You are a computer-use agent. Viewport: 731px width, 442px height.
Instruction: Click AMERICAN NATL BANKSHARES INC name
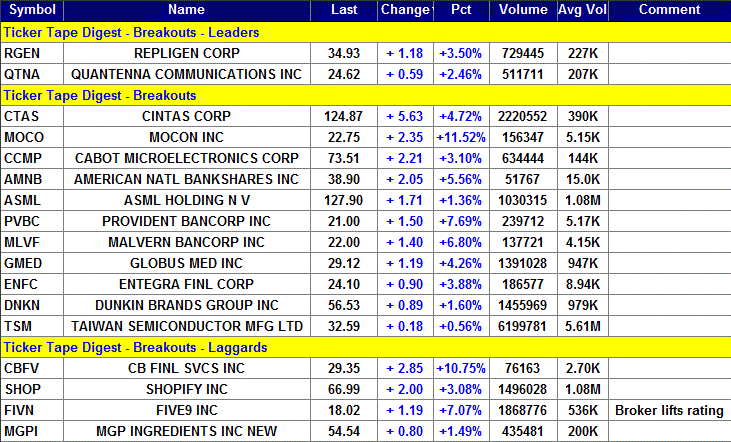(186, 179)
